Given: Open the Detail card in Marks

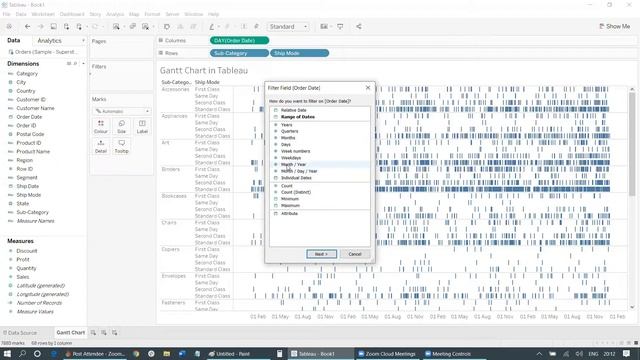Looking at the screenshot, I should coord(101,146).
